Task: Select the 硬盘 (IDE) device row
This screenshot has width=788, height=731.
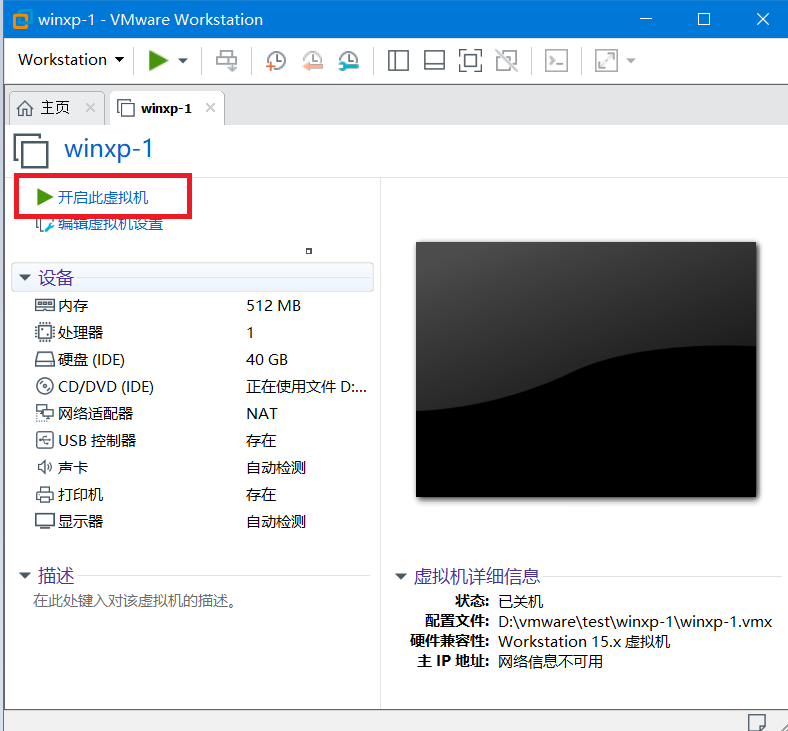Action: click(x=201, y=360)
